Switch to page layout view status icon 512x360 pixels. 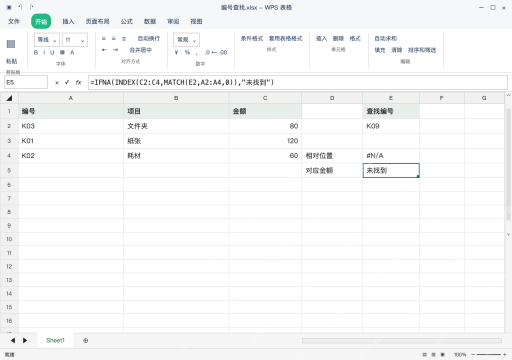coord(433,355)
